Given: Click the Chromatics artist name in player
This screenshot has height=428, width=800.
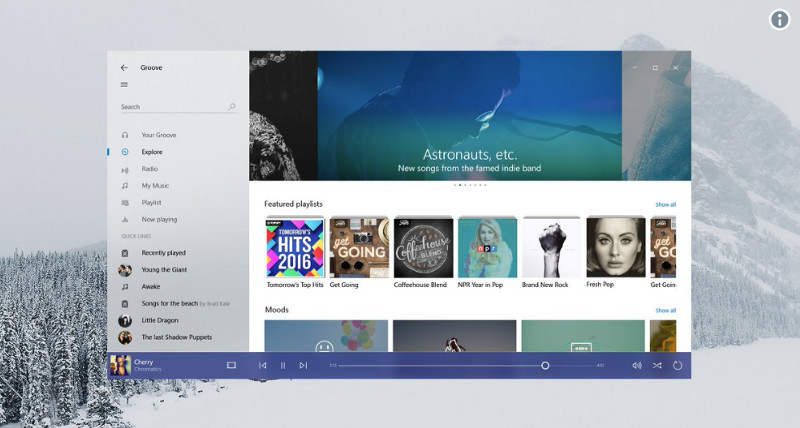Looking at the screenshot, I should coord(148,369).
